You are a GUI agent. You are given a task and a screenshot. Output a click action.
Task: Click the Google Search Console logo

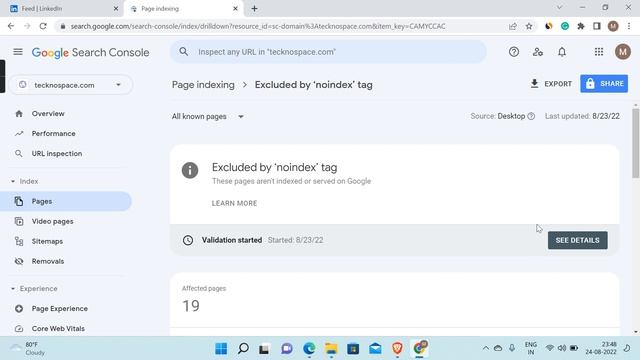91,52
